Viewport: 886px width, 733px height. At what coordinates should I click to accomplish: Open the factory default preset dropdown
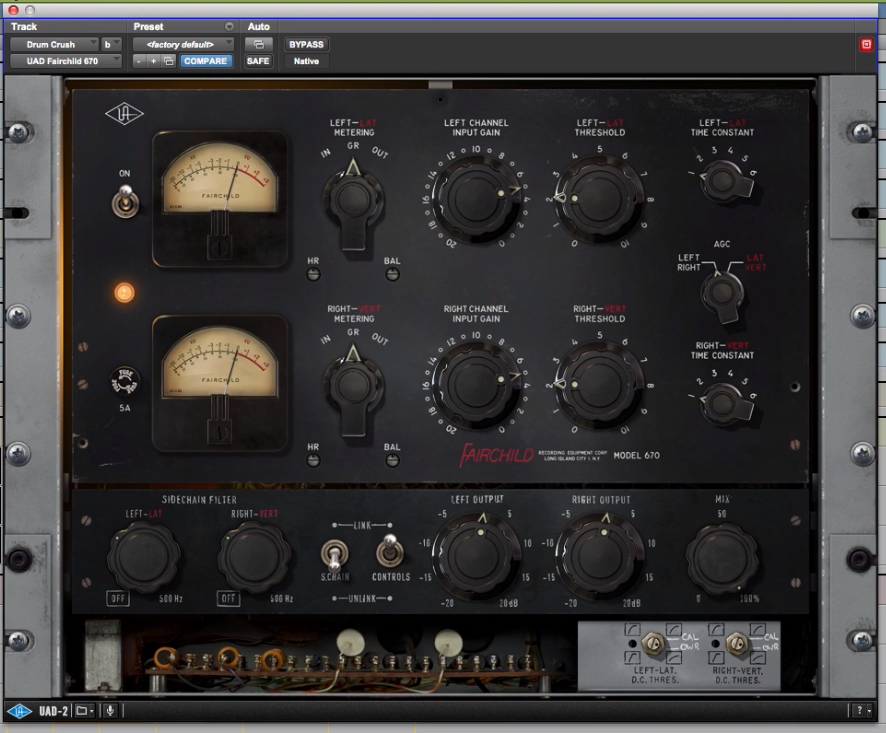click(183, 44)
